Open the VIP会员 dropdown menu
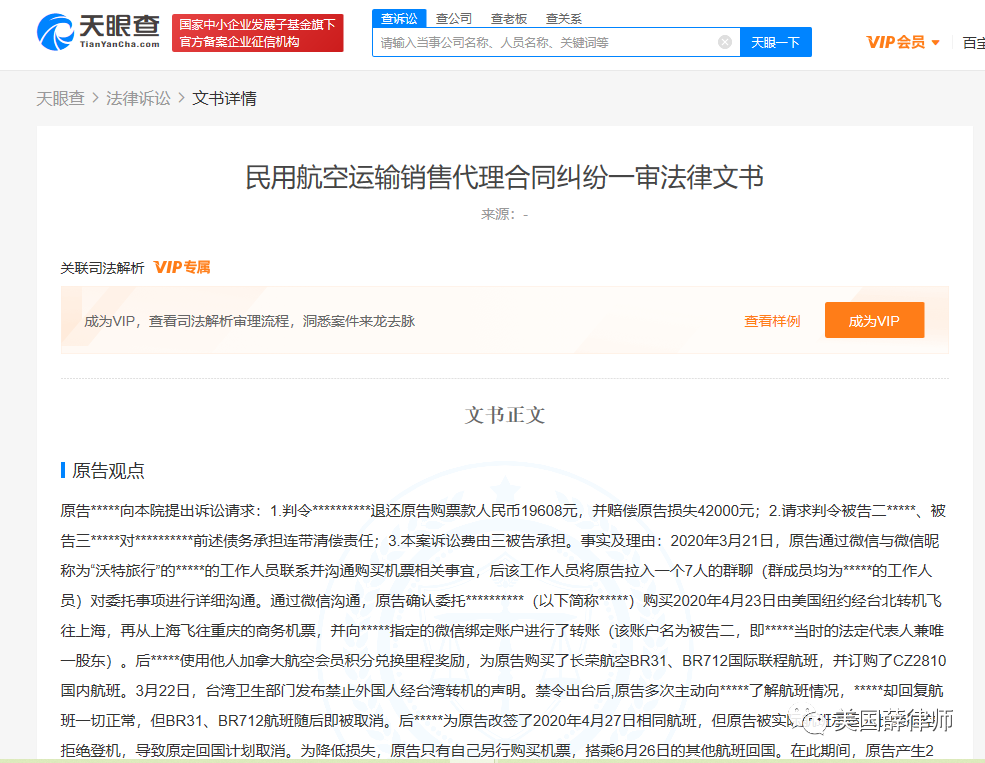 coord(901,42)
